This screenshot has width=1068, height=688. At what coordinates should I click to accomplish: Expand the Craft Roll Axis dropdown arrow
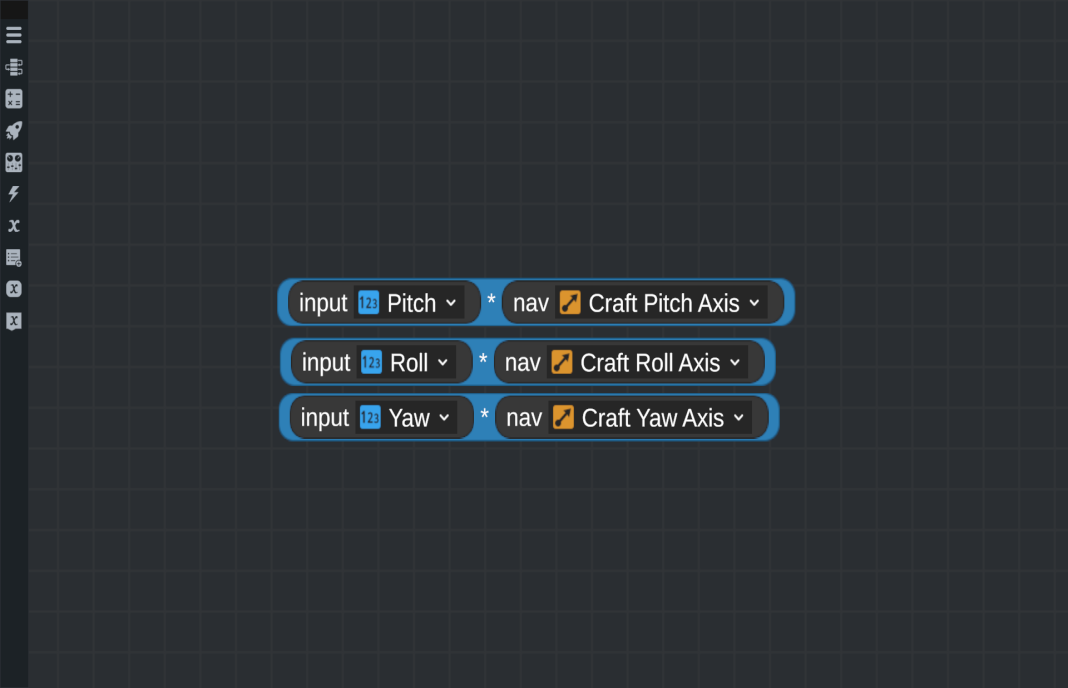tap(735, 363)
